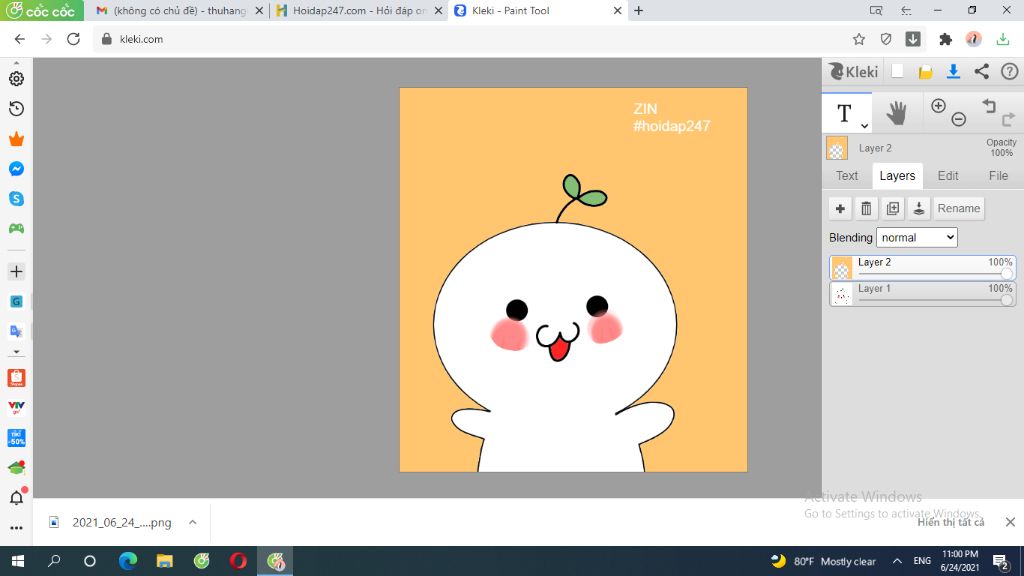Open Microsoft Edge from taskbar
Viewport: 1024px width, 576px height.
pos(128,561)
